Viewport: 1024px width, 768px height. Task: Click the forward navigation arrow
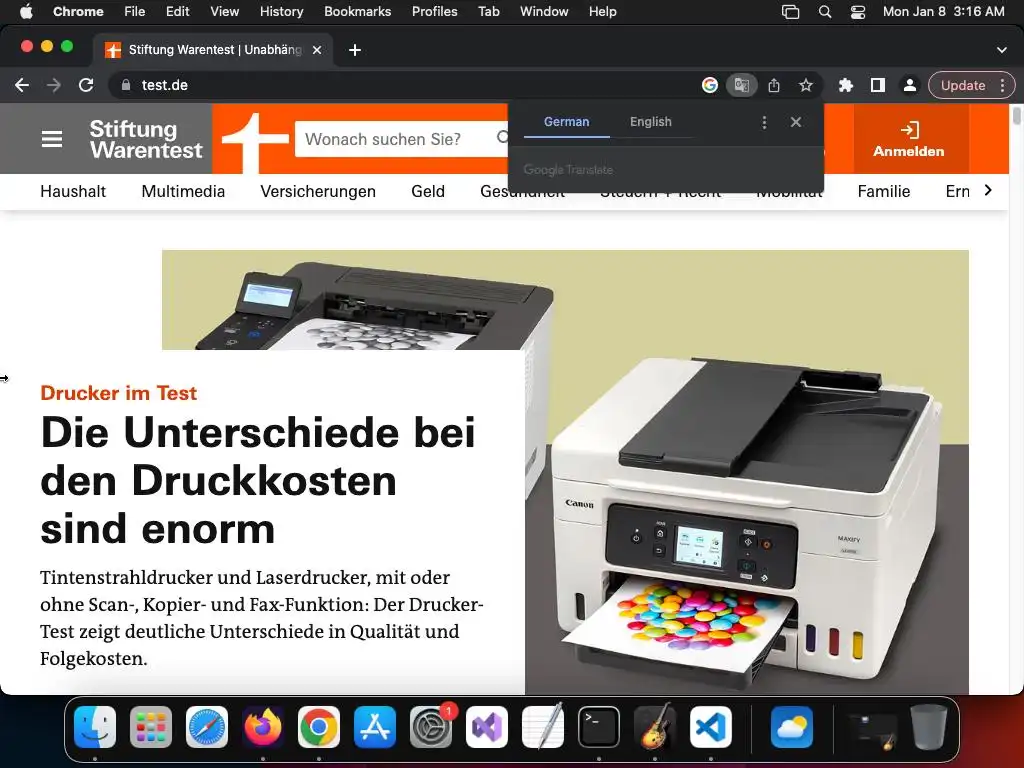54,85
